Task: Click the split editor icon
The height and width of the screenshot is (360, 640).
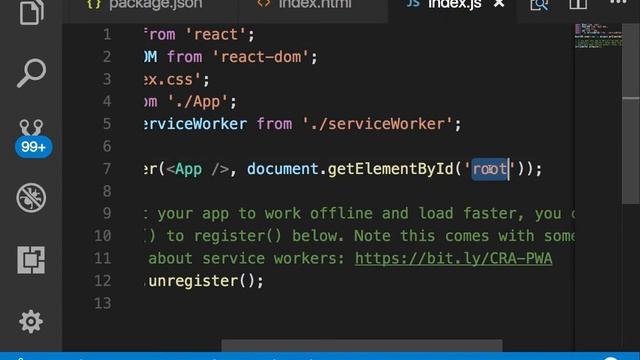Action: (578, 4)
